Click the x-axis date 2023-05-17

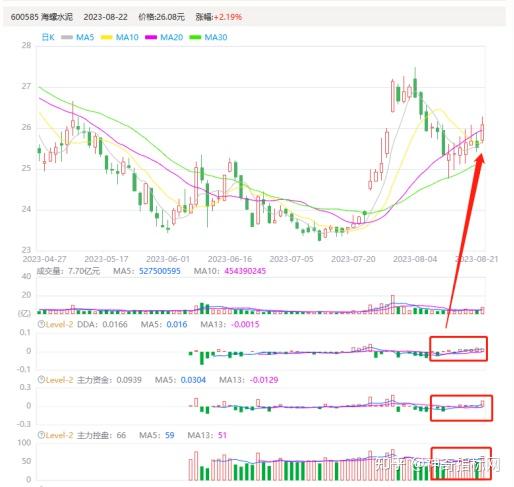(106, 259)
